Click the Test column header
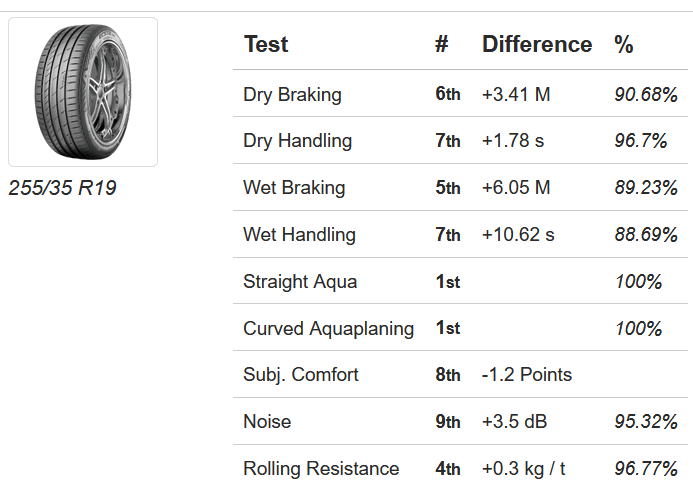Viewport: 693px width, 488px height. 266,45
